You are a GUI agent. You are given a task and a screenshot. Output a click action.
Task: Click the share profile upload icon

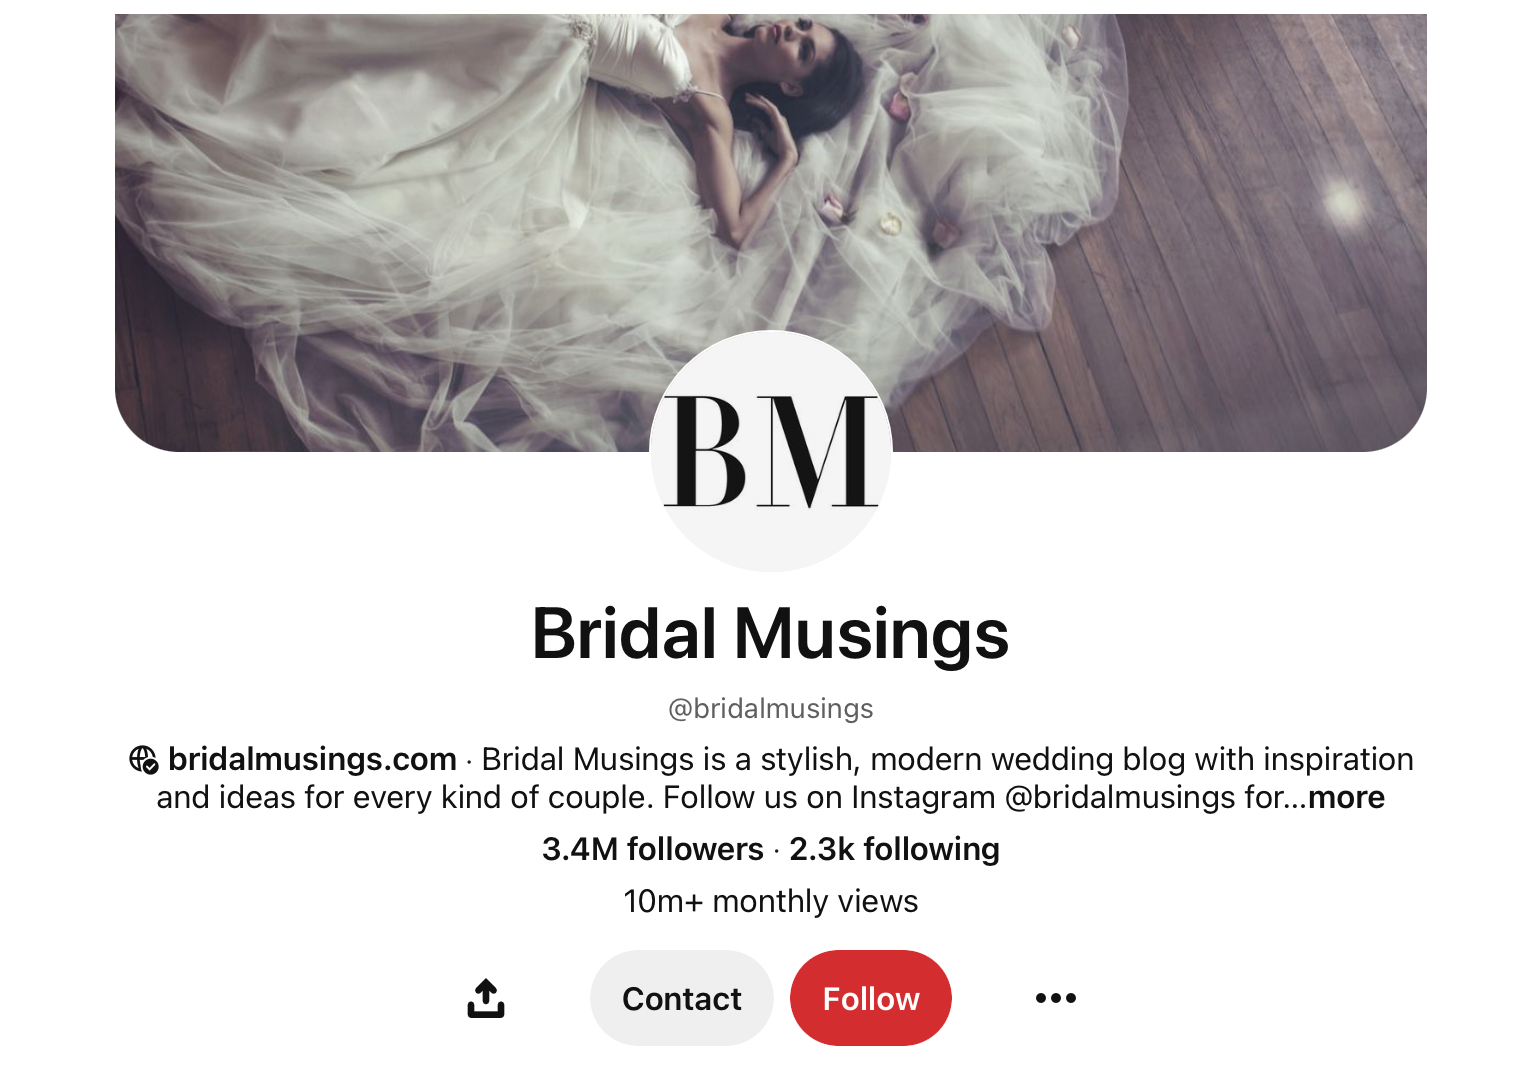pyautogui.click(x=486, y=998)
